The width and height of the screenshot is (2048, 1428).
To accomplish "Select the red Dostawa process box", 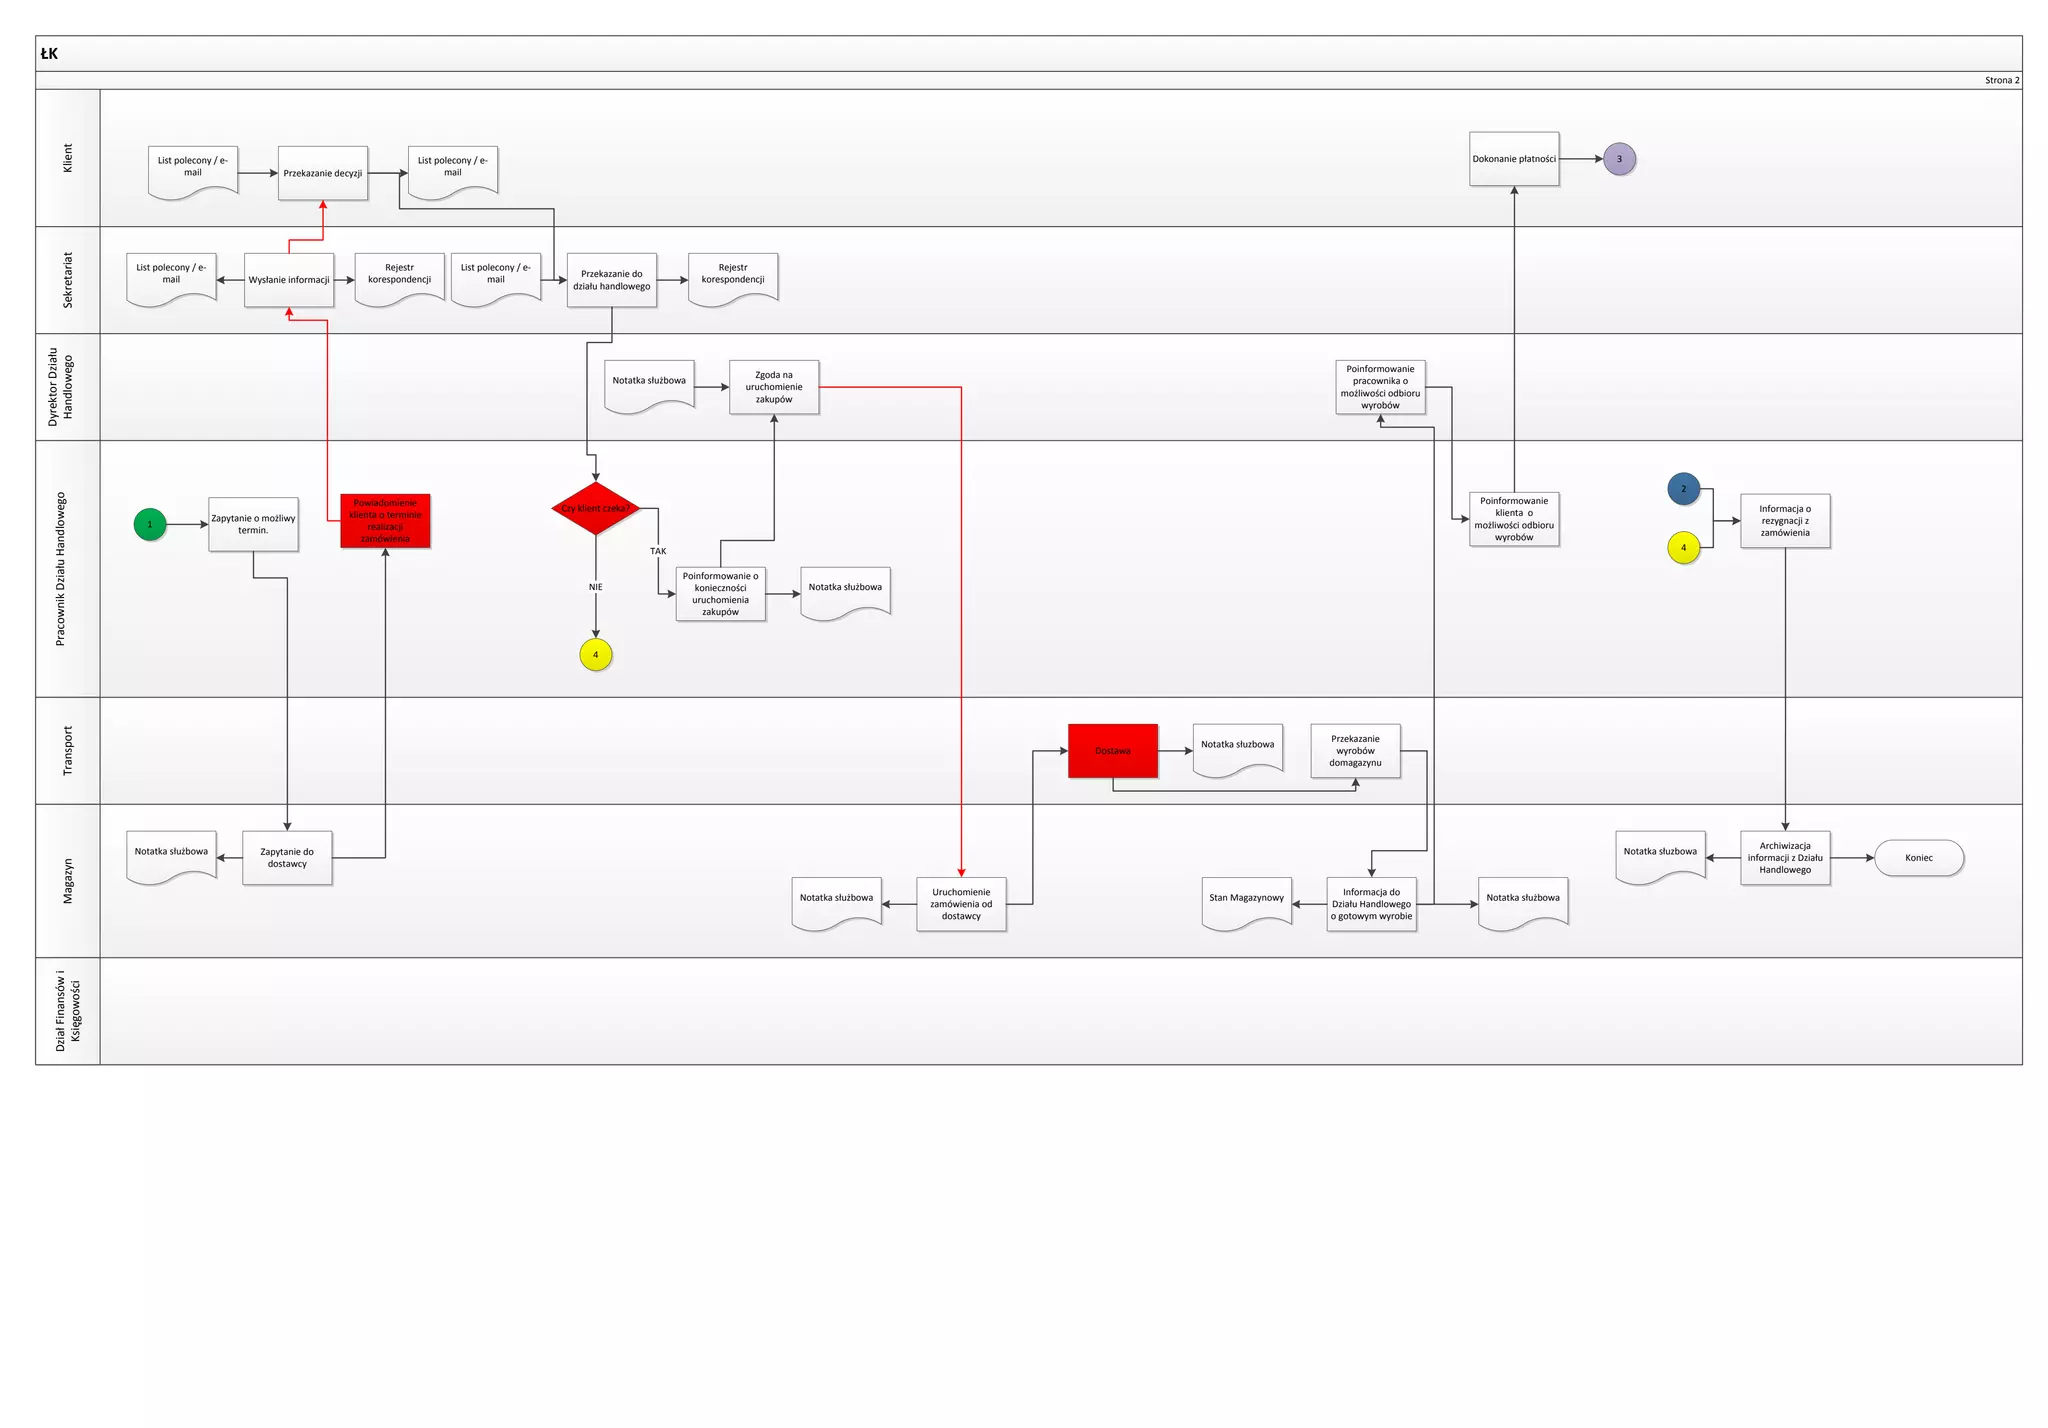I will [x=1113, y=751].
